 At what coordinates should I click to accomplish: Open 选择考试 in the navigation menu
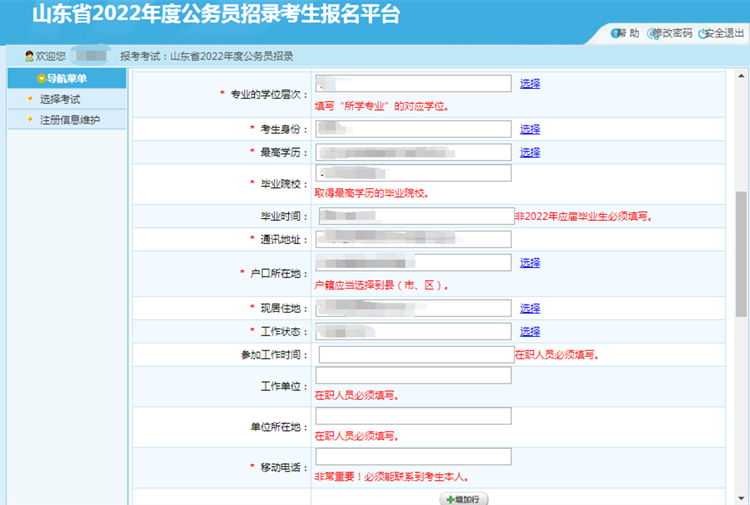(x=60, y=99)
